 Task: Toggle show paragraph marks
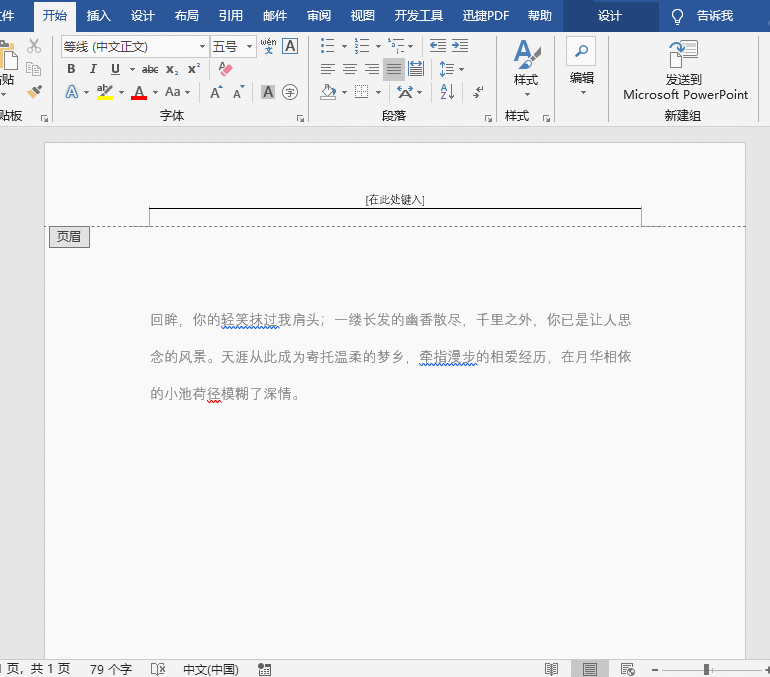tap(478, 92)
